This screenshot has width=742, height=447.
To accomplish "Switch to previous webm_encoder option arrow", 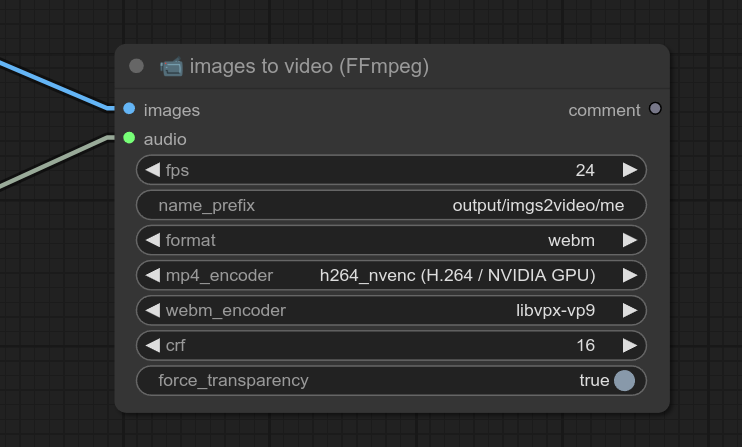I will coord(153,310).
